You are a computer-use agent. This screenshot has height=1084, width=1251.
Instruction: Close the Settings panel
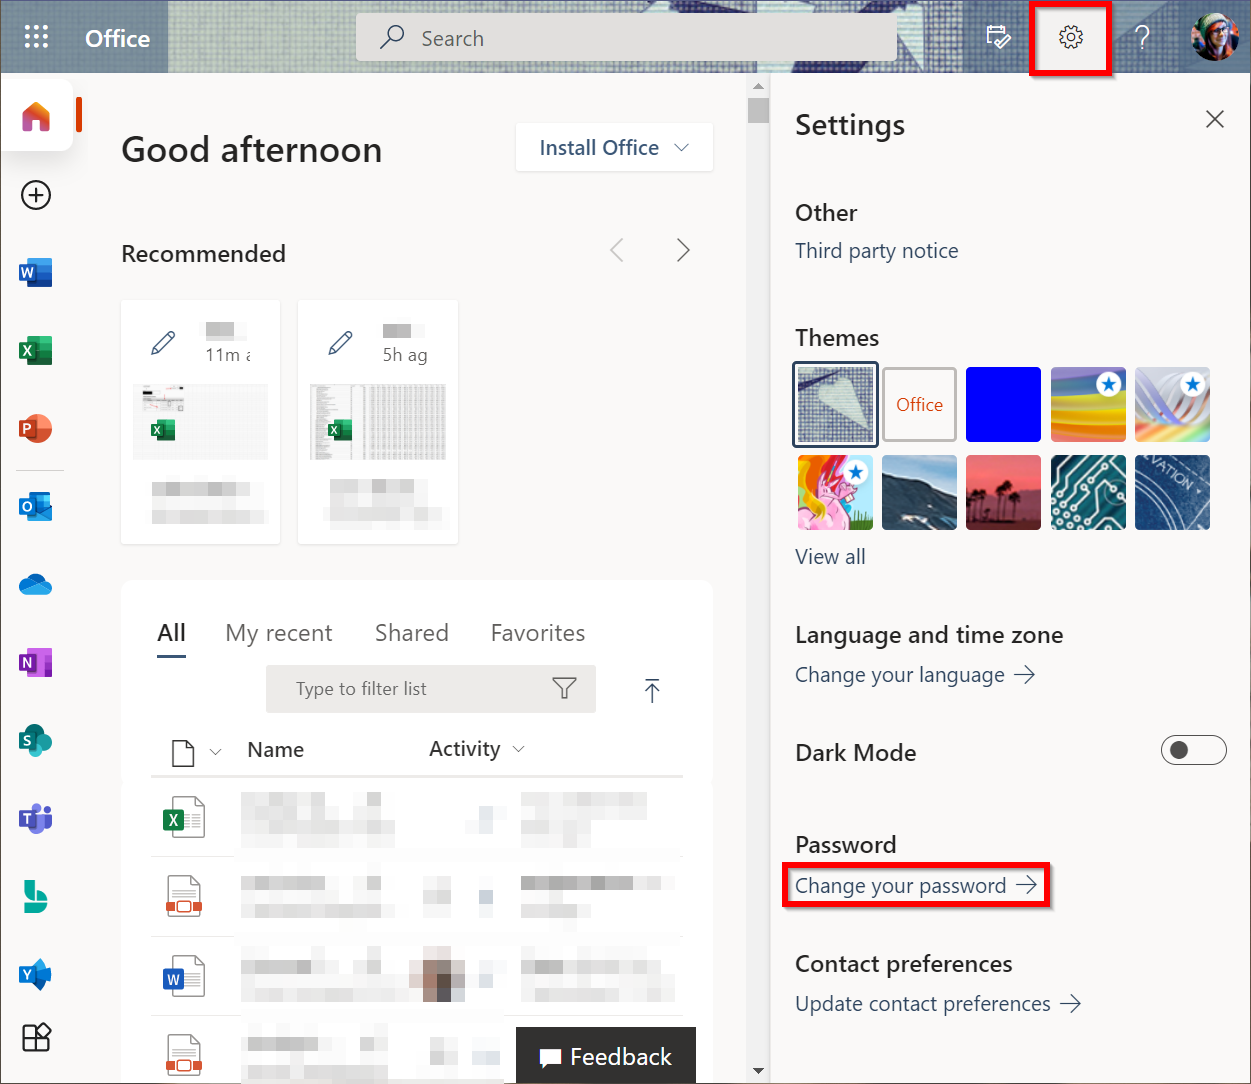(1214, 120)
